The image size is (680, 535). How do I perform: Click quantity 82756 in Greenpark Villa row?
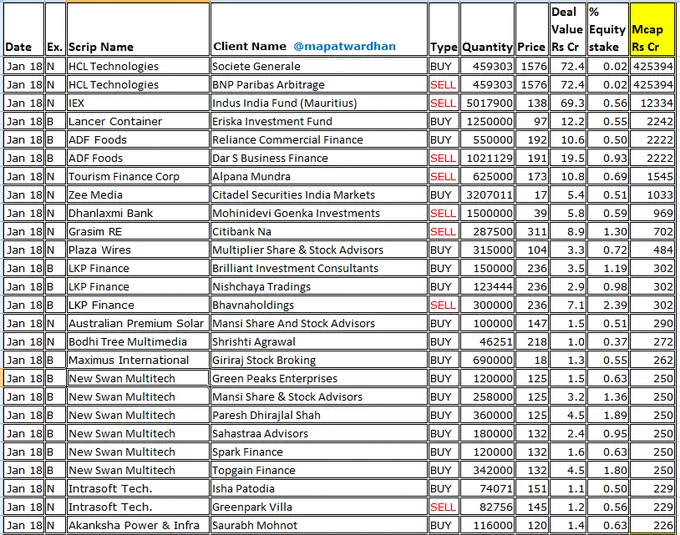point(487,507)
